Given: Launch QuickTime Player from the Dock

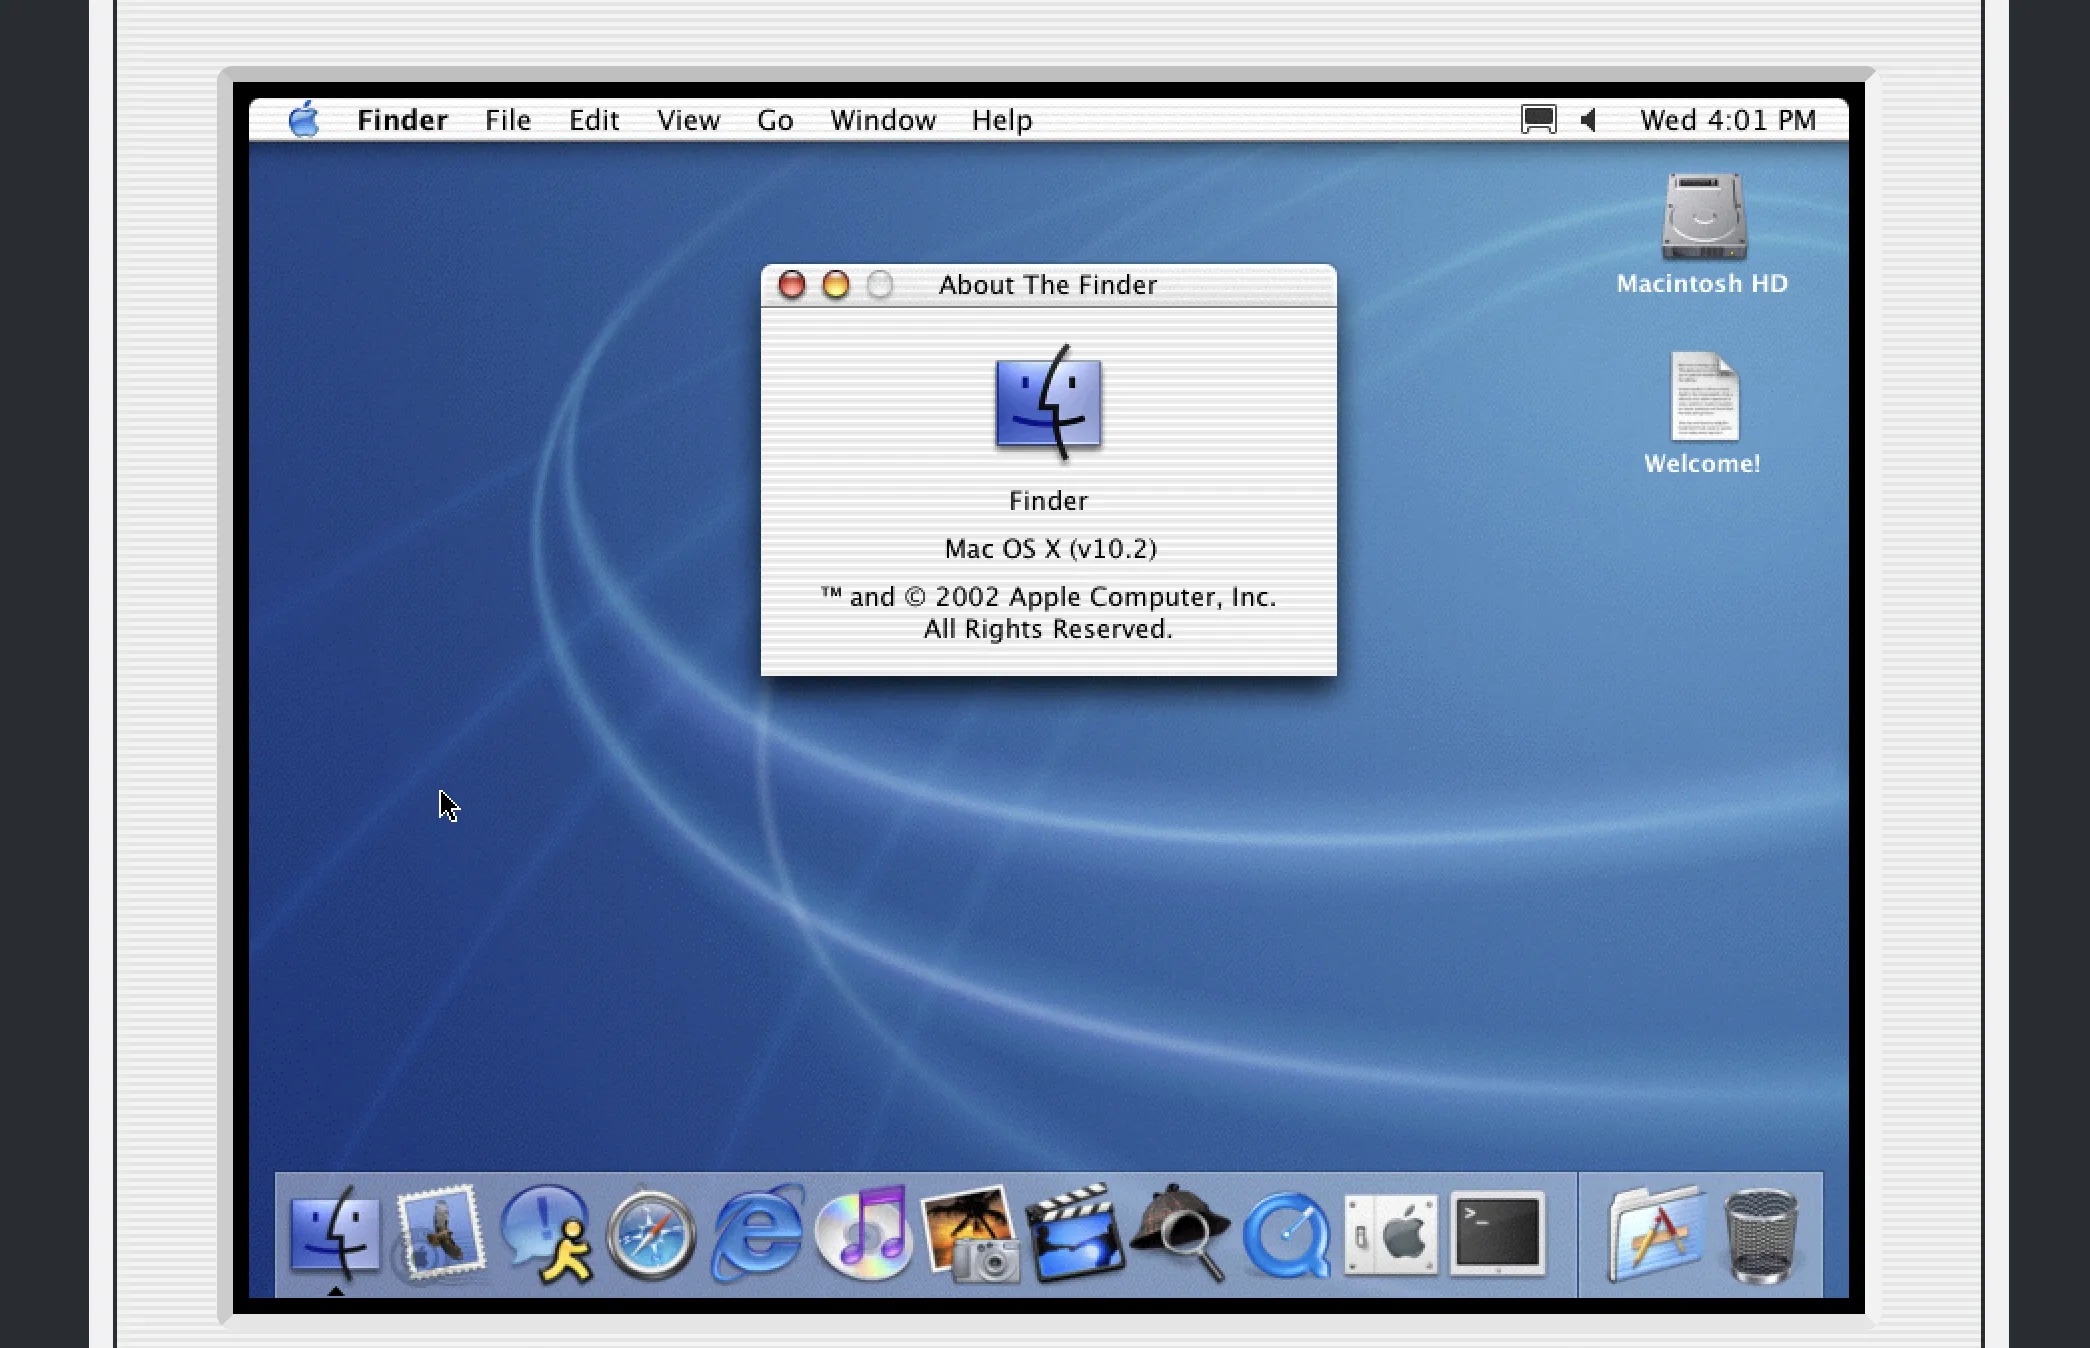Looking at the screenshot, I should pos(1287,1236).
